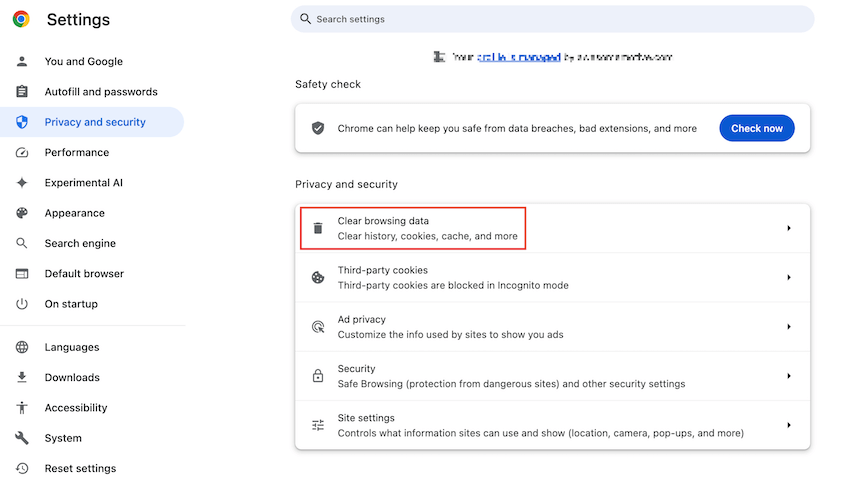Open On startup settings
Viewport: 845px width, 485px height.
pos(92,304)
